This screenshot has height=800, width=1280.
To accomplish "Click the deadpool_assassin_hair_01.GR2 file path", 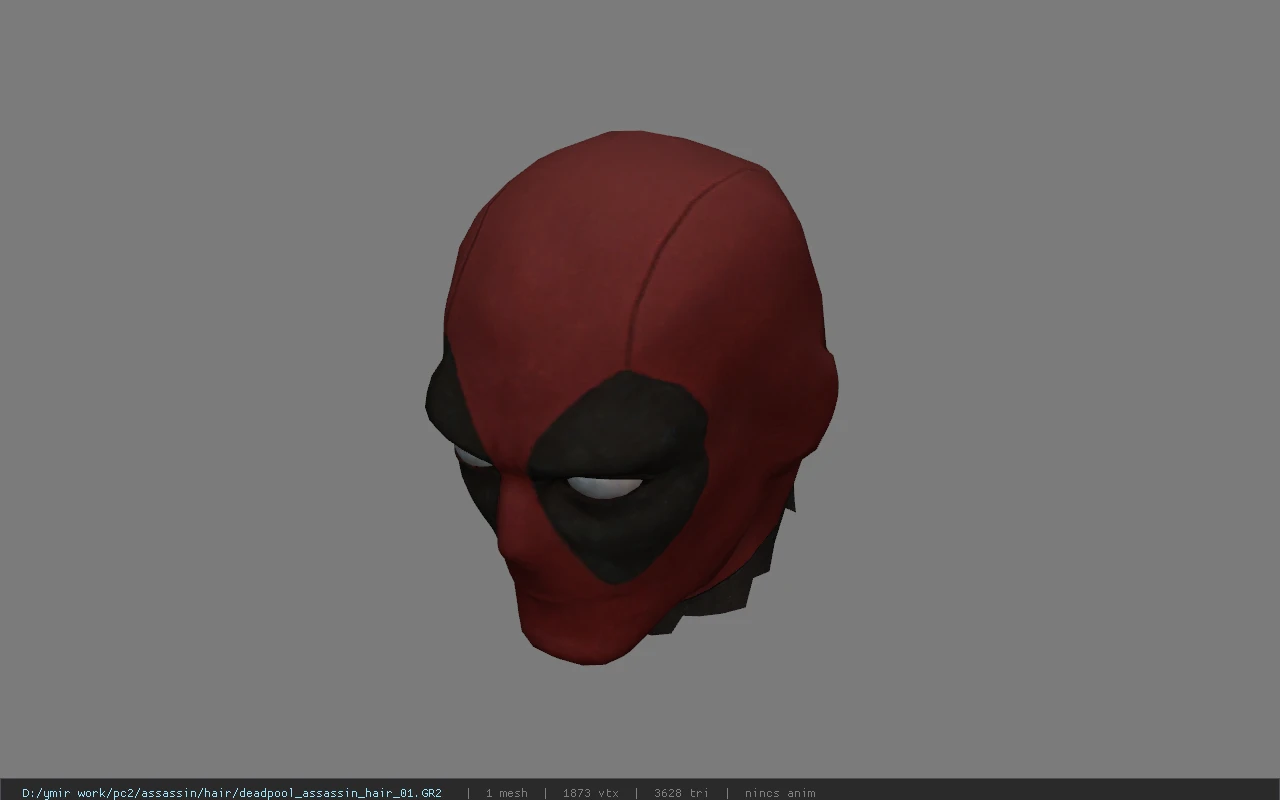I will 232,793.
